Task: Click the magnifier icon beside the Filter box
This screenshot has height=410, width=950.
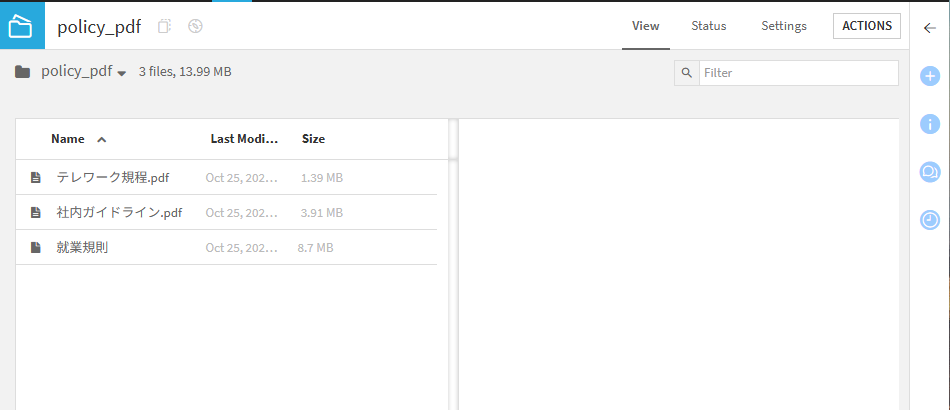Action: point(686,73)
